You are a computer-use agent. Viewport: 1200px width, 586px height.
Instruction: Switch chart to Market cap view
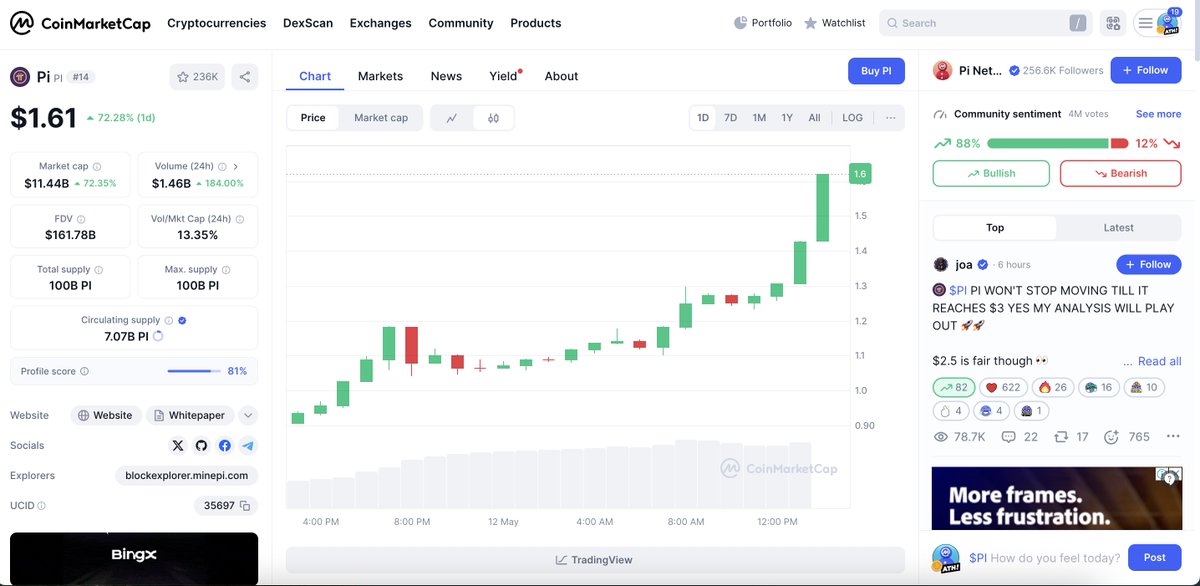coord(381,118)
